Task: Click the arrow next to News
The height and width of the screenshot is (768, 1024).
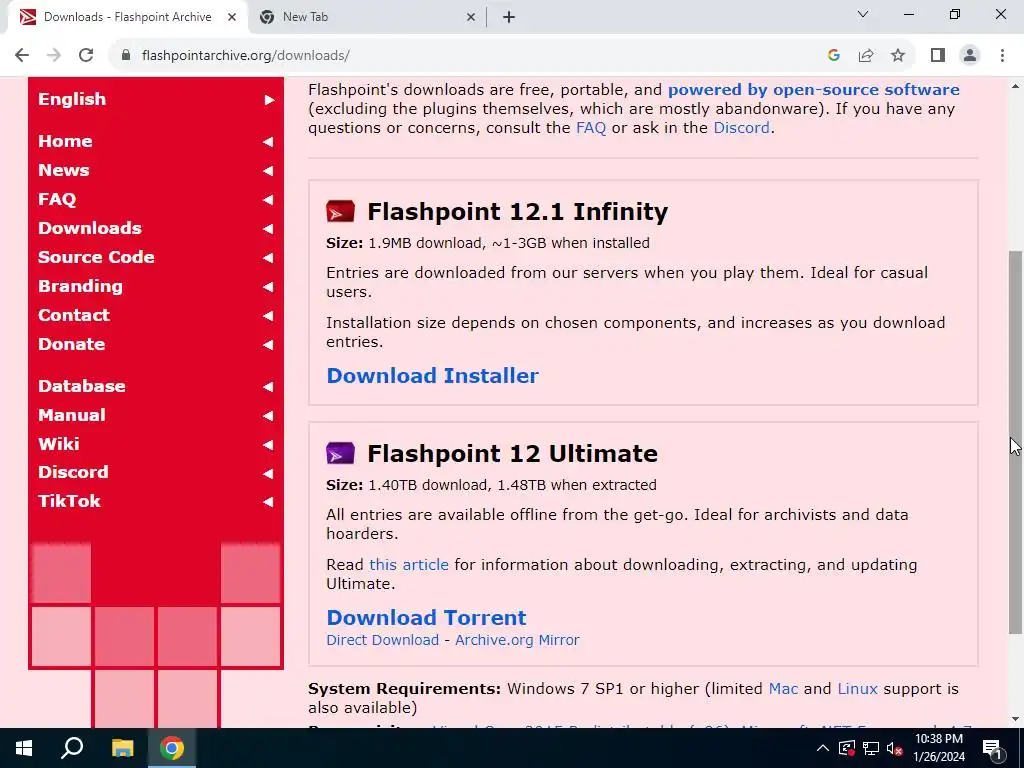Action: click(268, 170)
